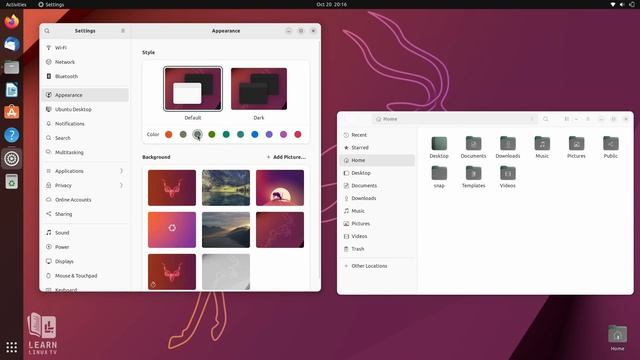Click the Home path bar in Files

coord(455,119)
